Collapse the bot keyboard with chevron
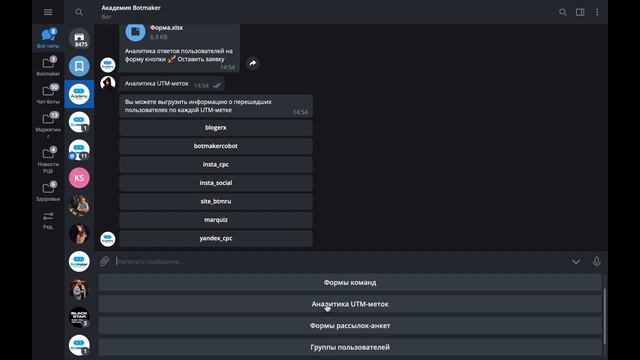Viewport: 640px width, 360px height. point(576,262)
